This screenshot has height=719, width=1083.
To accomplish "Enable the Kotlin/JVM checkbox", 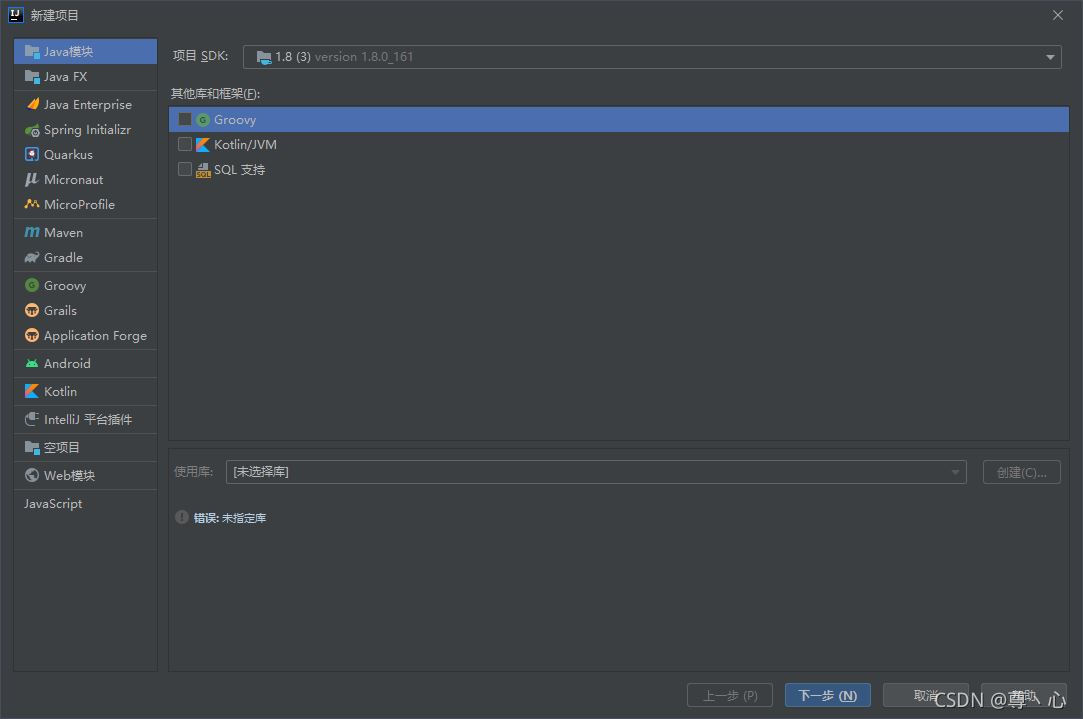I will click(x=184, y=144).
